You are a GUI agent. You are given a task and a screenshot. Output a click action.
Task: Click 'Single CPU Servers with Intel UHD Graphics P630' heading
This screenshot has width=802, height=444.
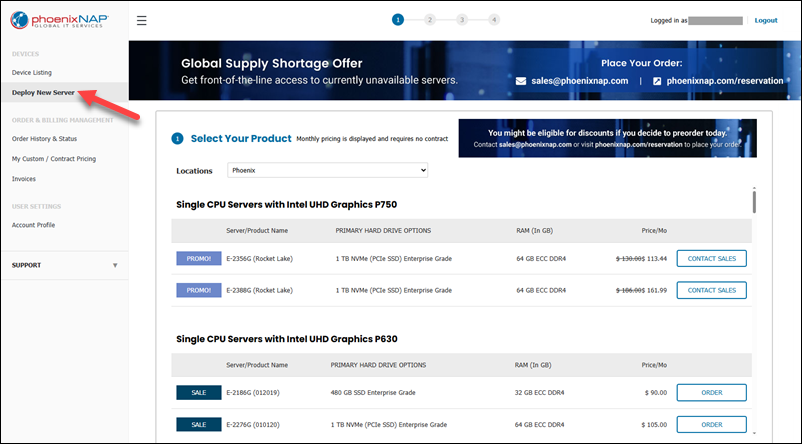pyautogui.click(x=286, y=339)
